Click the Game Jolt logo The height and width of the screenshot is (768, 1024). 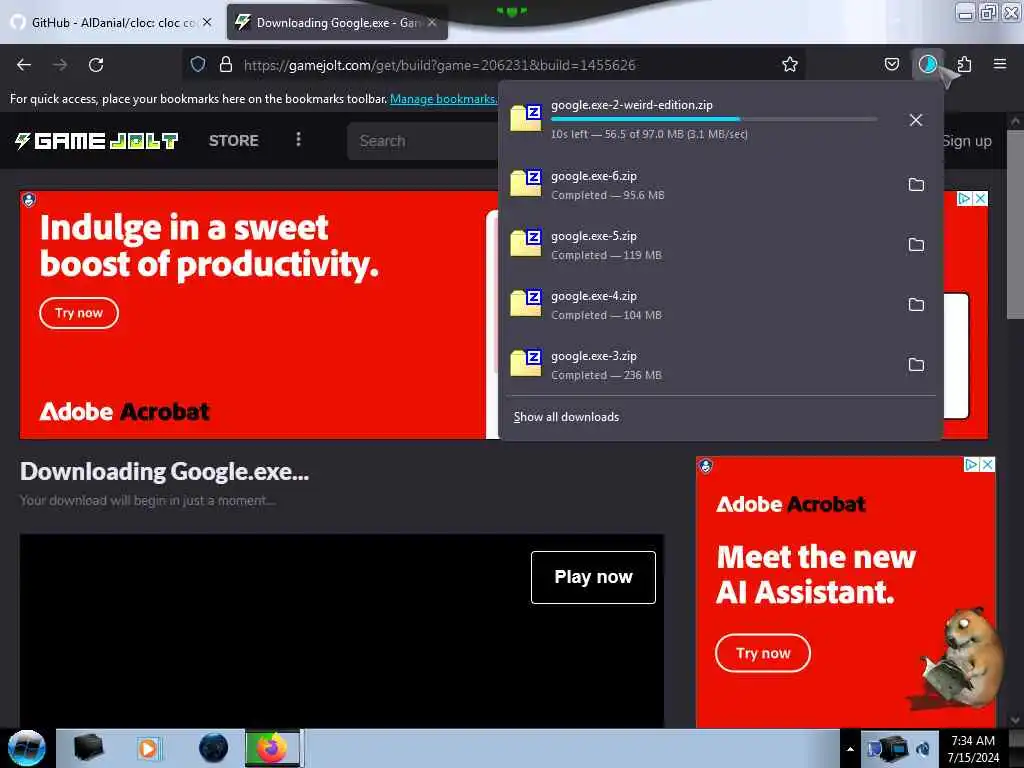(96, 140)
